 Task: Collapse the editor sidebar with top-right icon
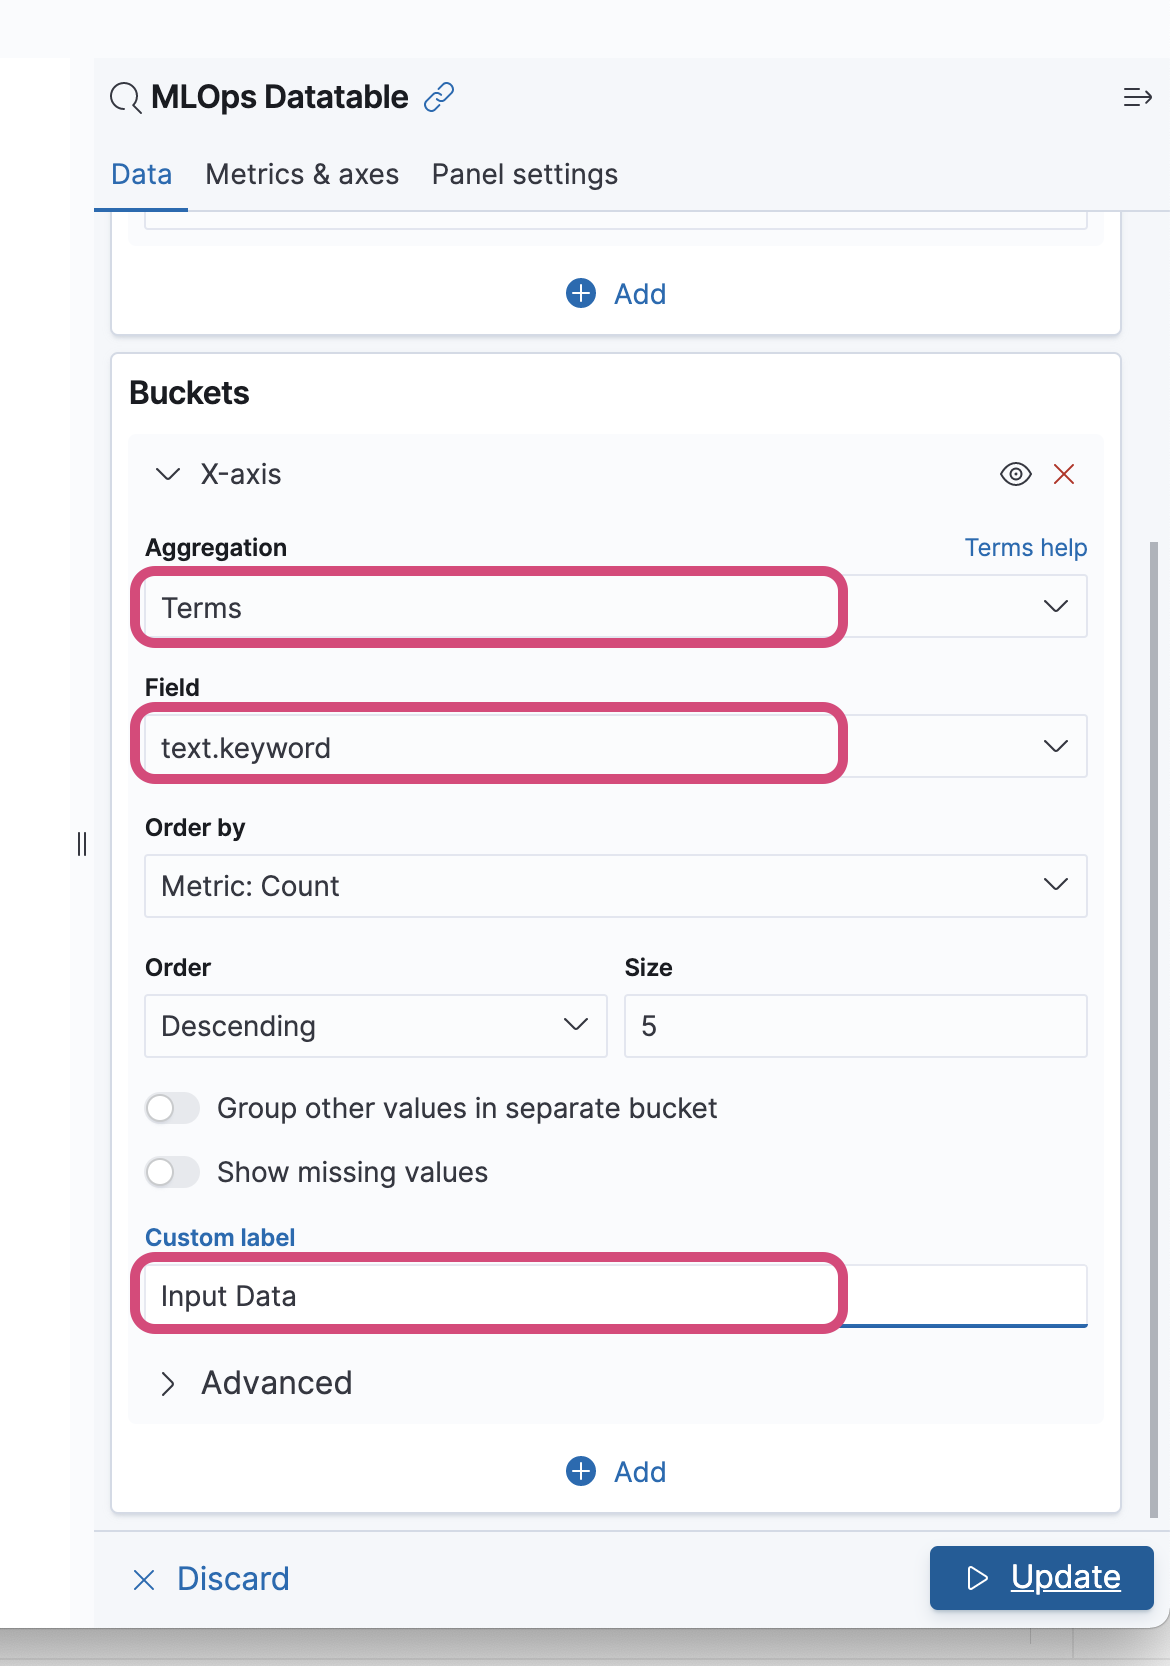click(1137, 97)
